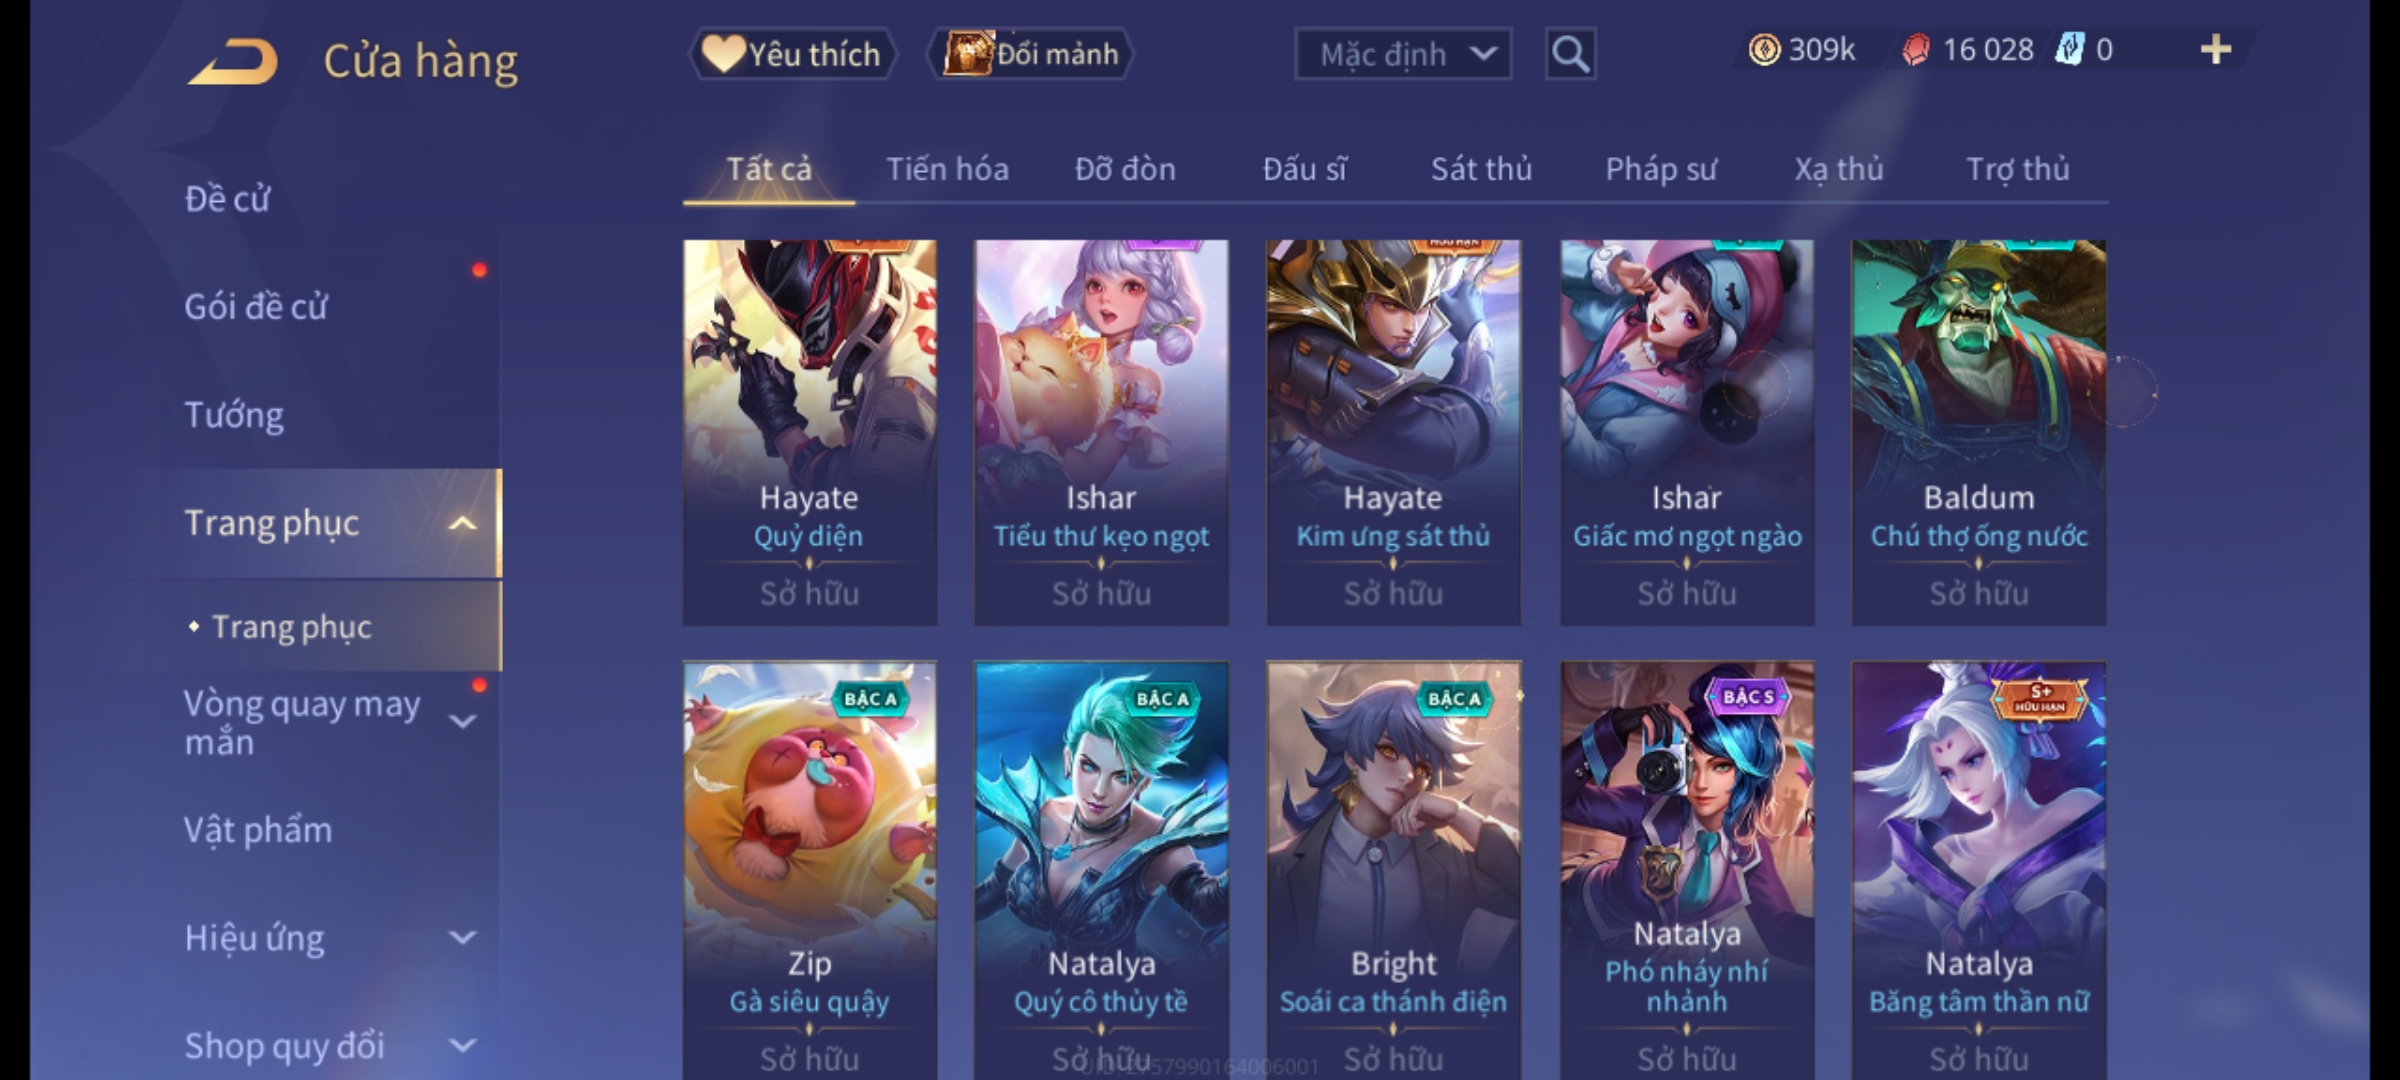Go to Tướng in the sidebar
This screenshot has height=1080, width=2400.
tap(234, 415)
